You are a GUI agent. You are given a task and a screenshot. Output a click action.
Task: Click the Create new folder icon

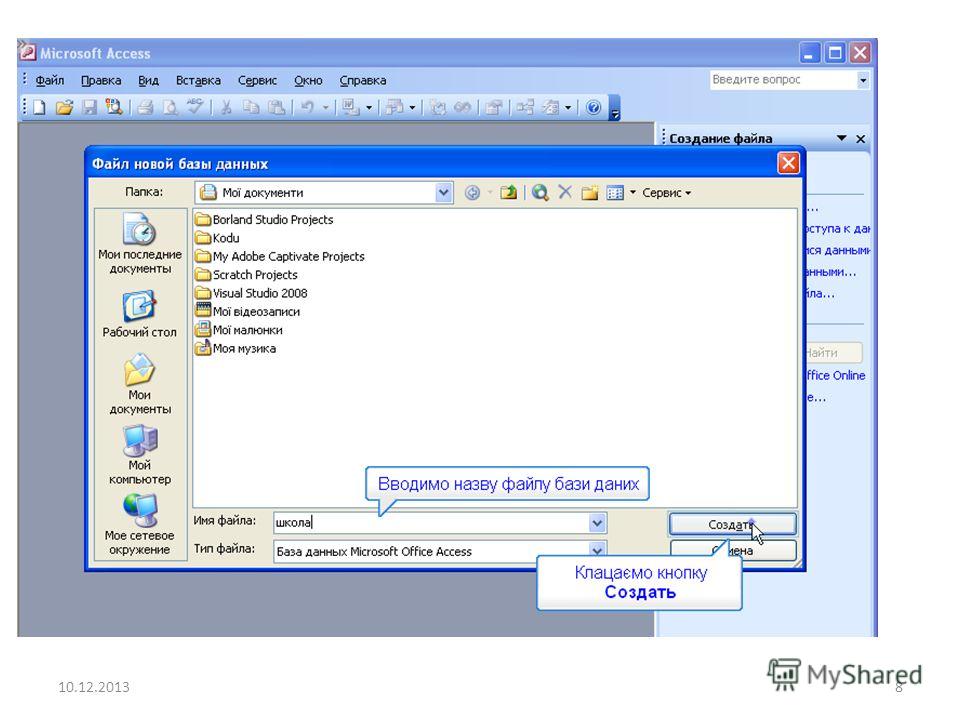point(590,193)
